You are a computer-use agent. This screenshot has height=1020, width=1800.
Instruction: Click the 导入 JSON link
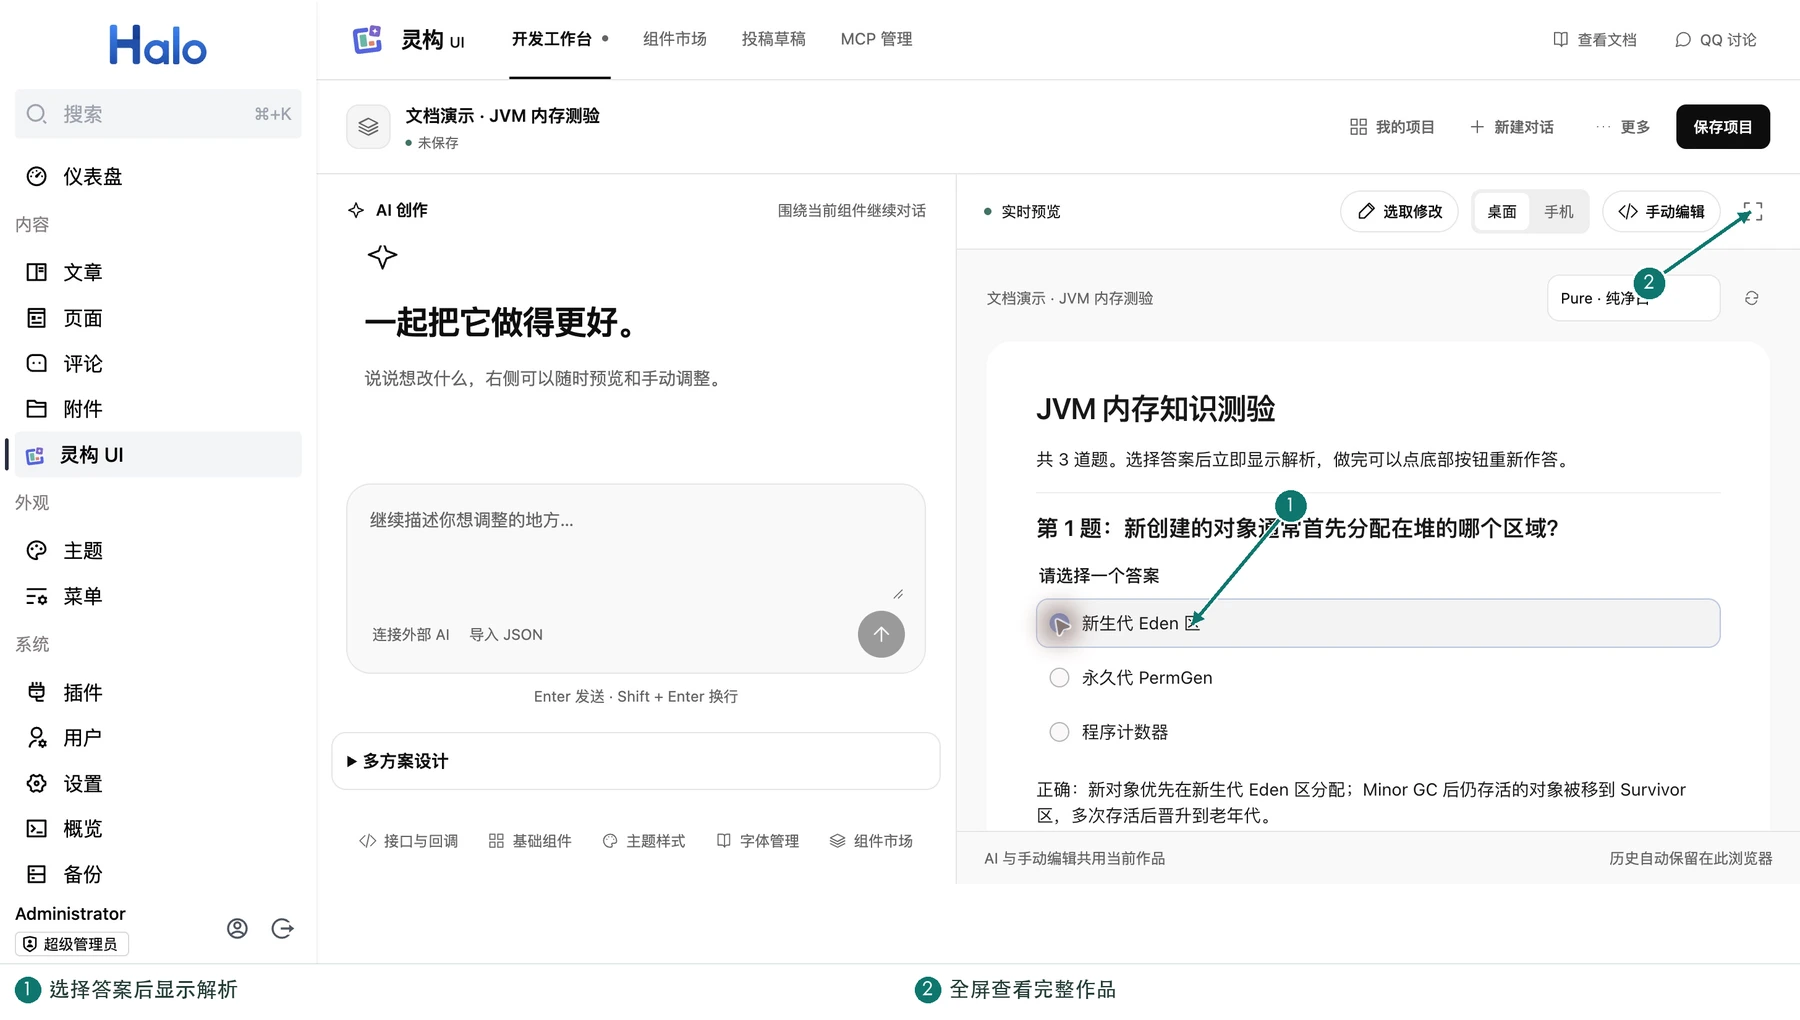(x=506, y=635)
